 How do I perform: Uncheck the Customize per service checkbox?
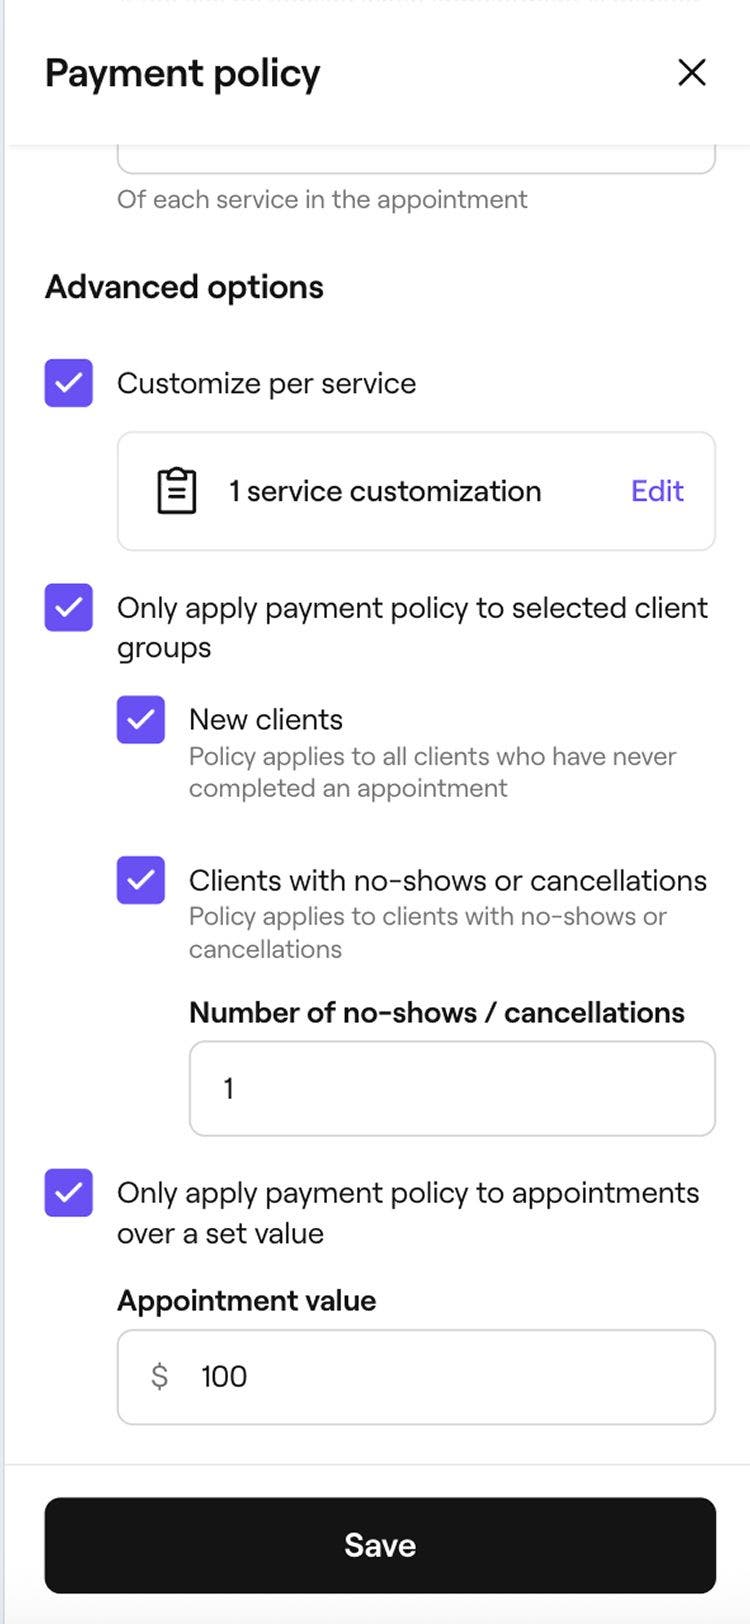(x=69, y=383)
